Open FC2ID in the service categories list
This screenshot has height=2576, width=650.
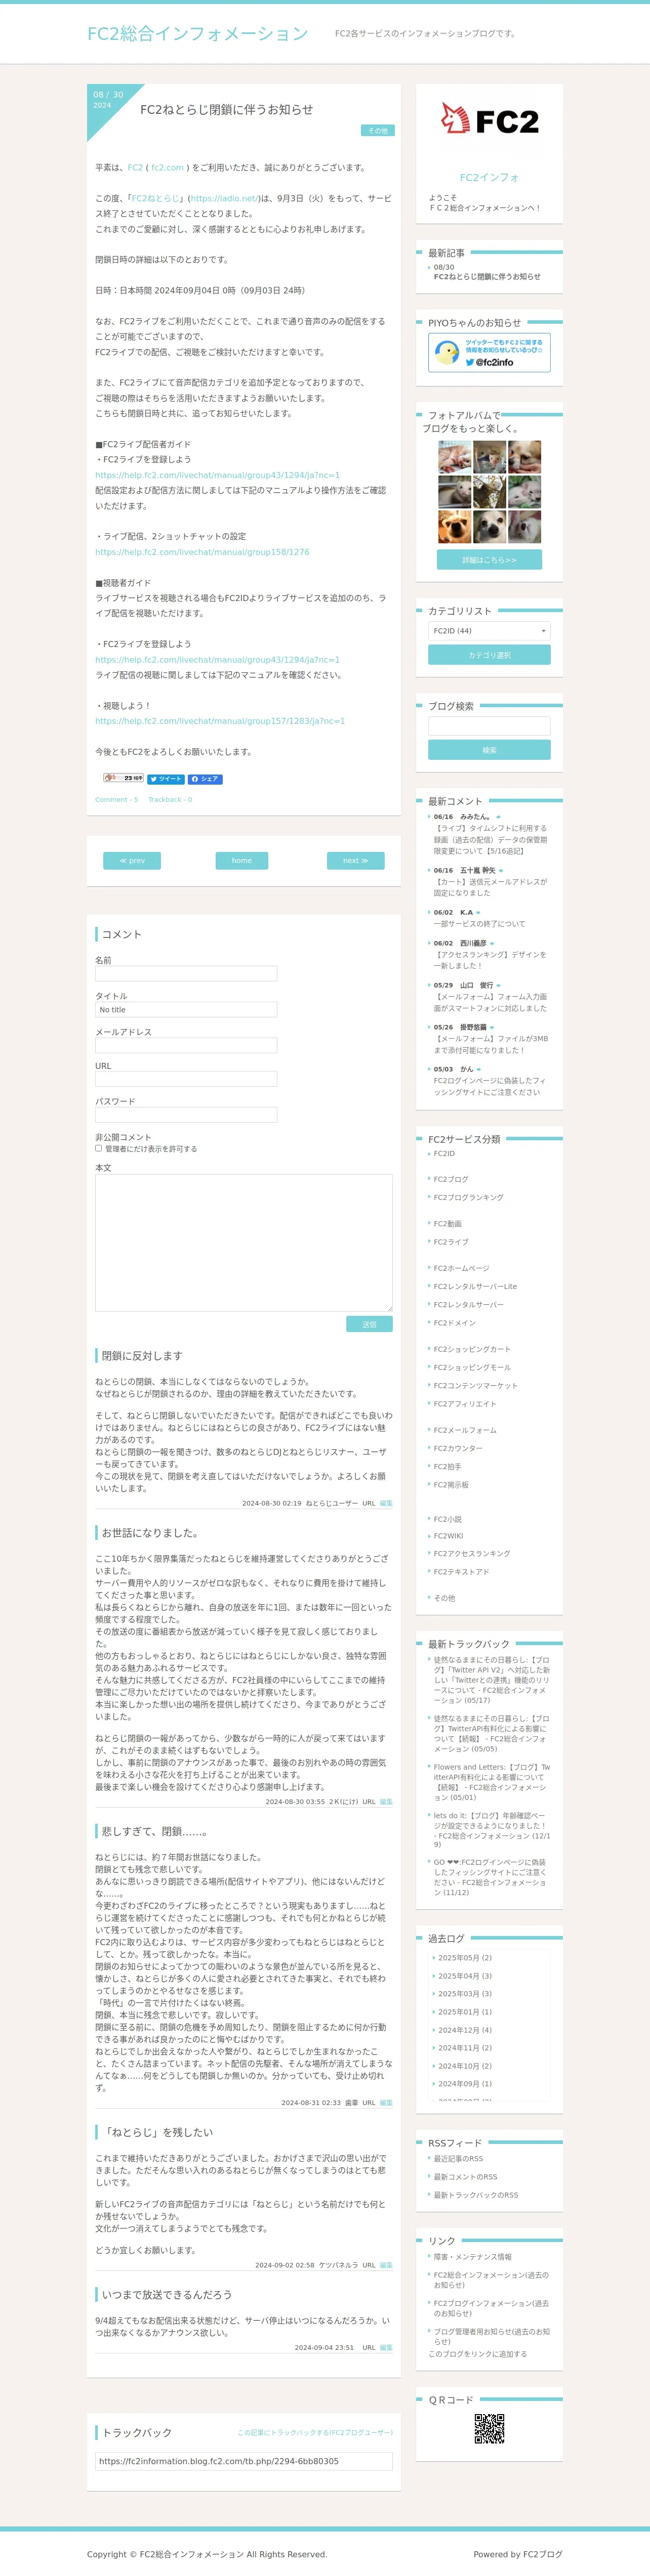coord(444,1154)
